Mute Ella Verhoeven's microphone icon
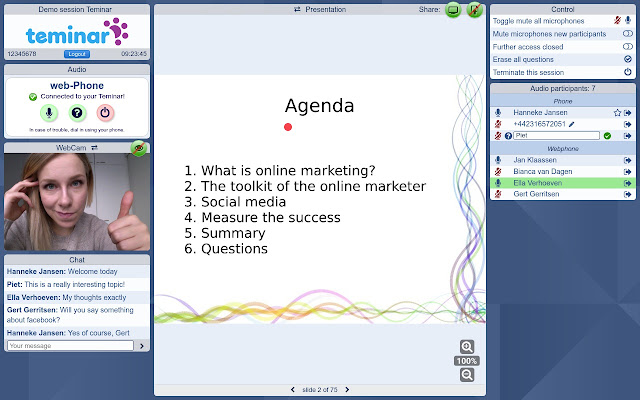 498,183
